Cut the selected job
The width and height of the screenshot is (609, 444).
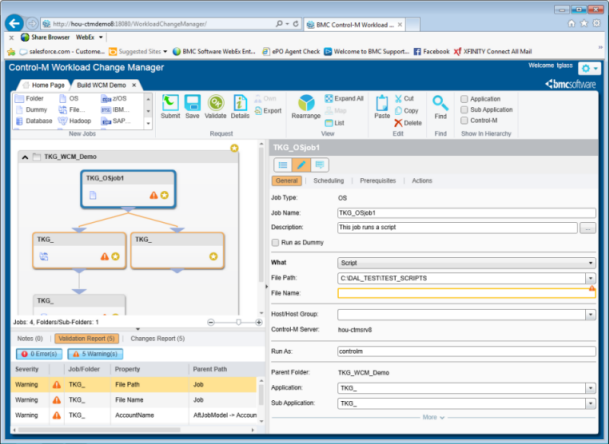[x=404, y=99]
